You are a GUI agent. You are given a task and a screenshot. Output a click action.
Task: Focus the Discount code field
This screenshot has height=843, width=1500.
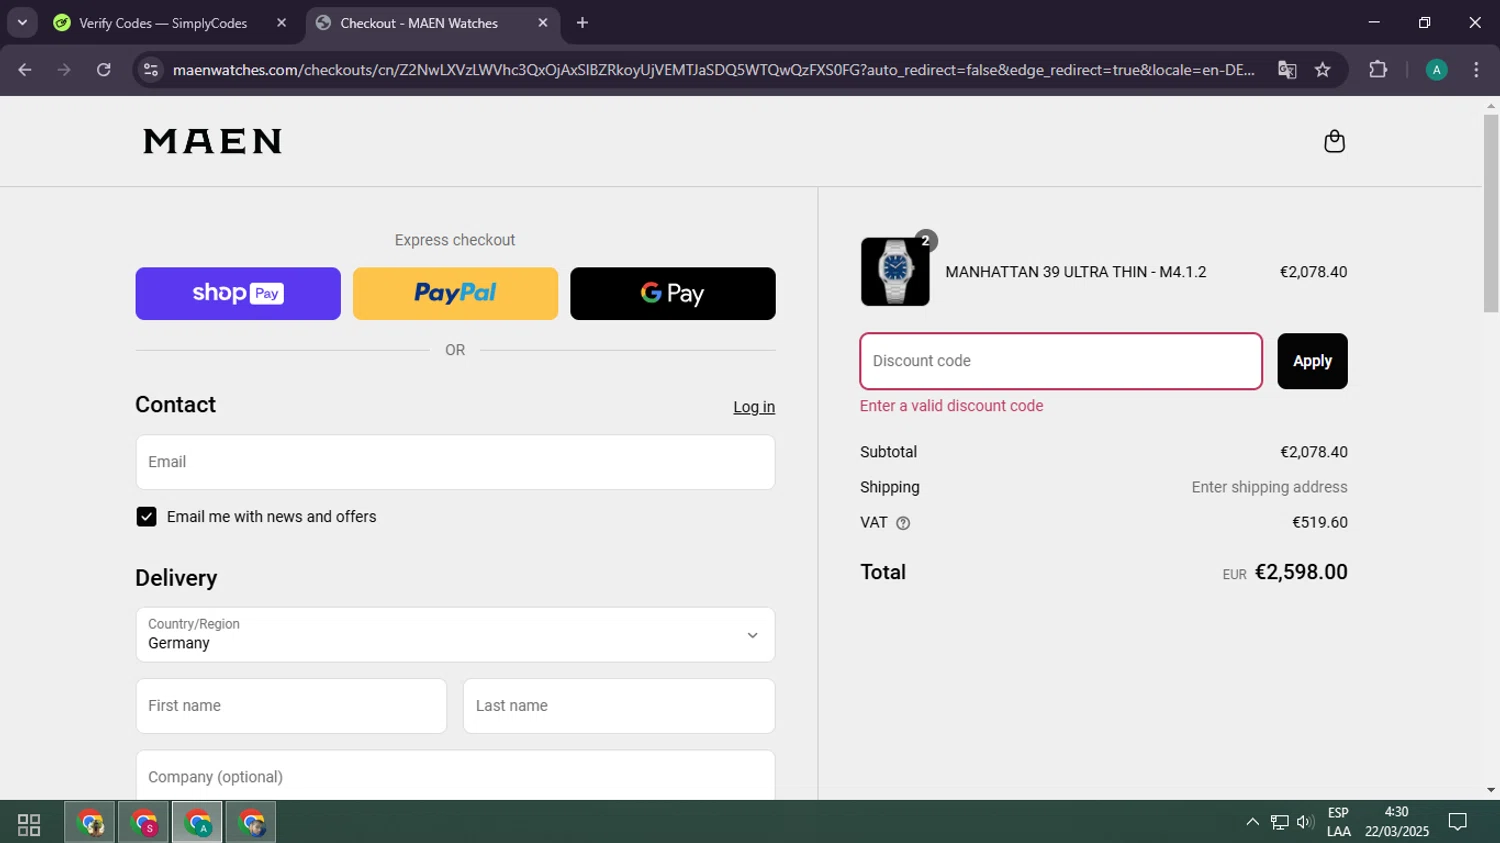1061,361
